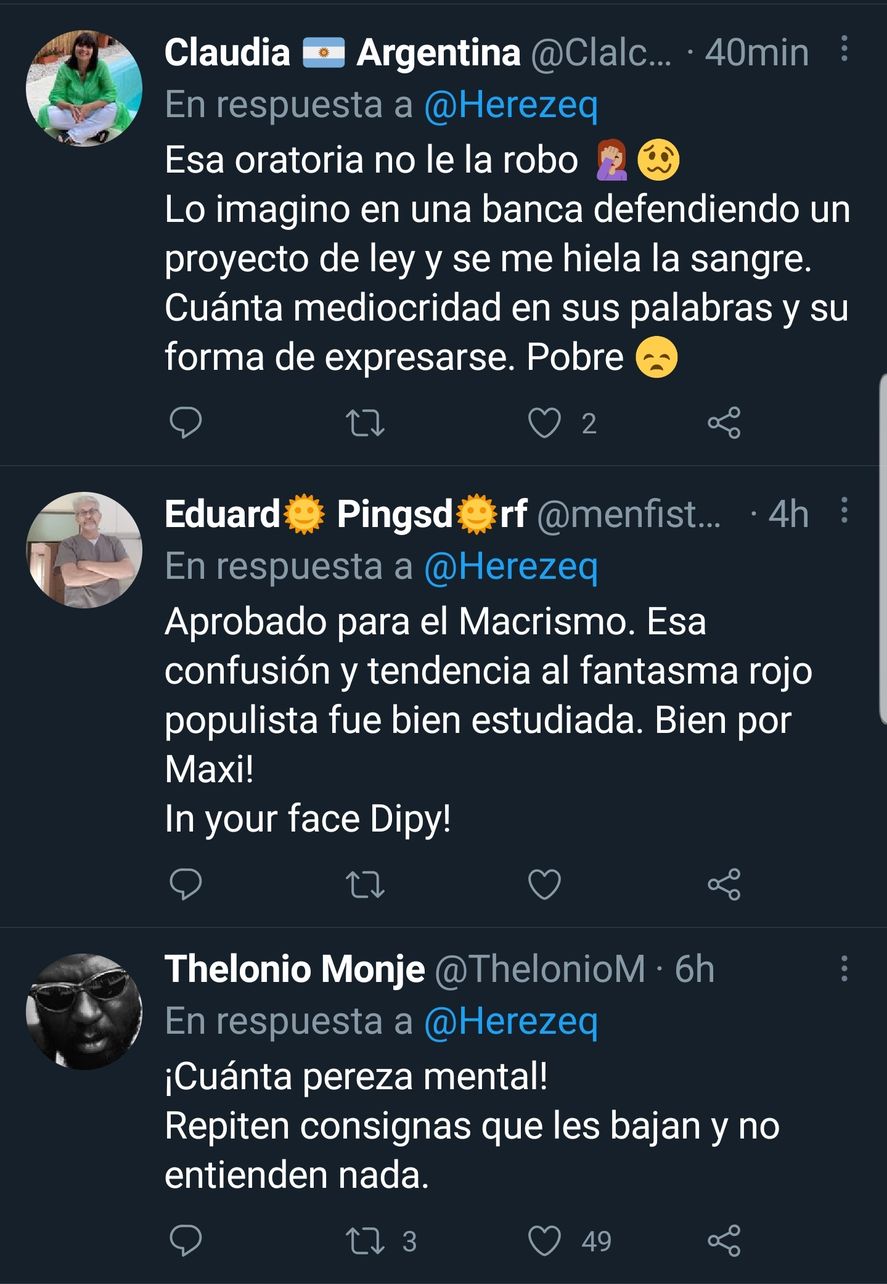Open Thelonio Monje's profile avatar

[84, 1010]
